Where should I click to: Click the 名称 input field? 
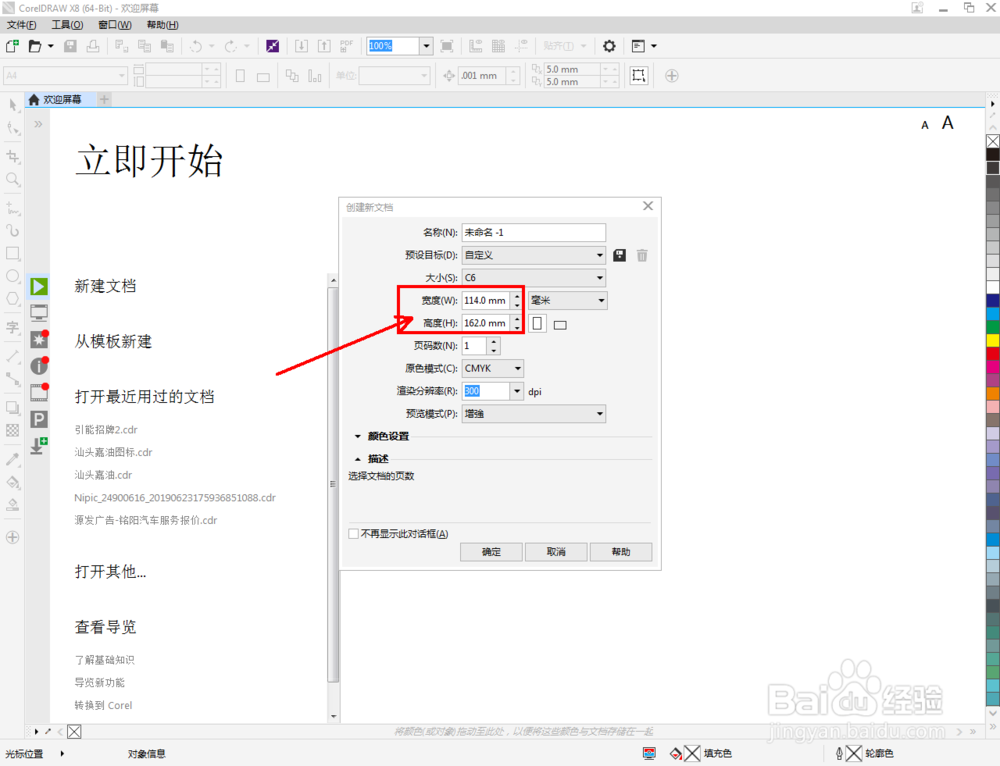[533, 233]
